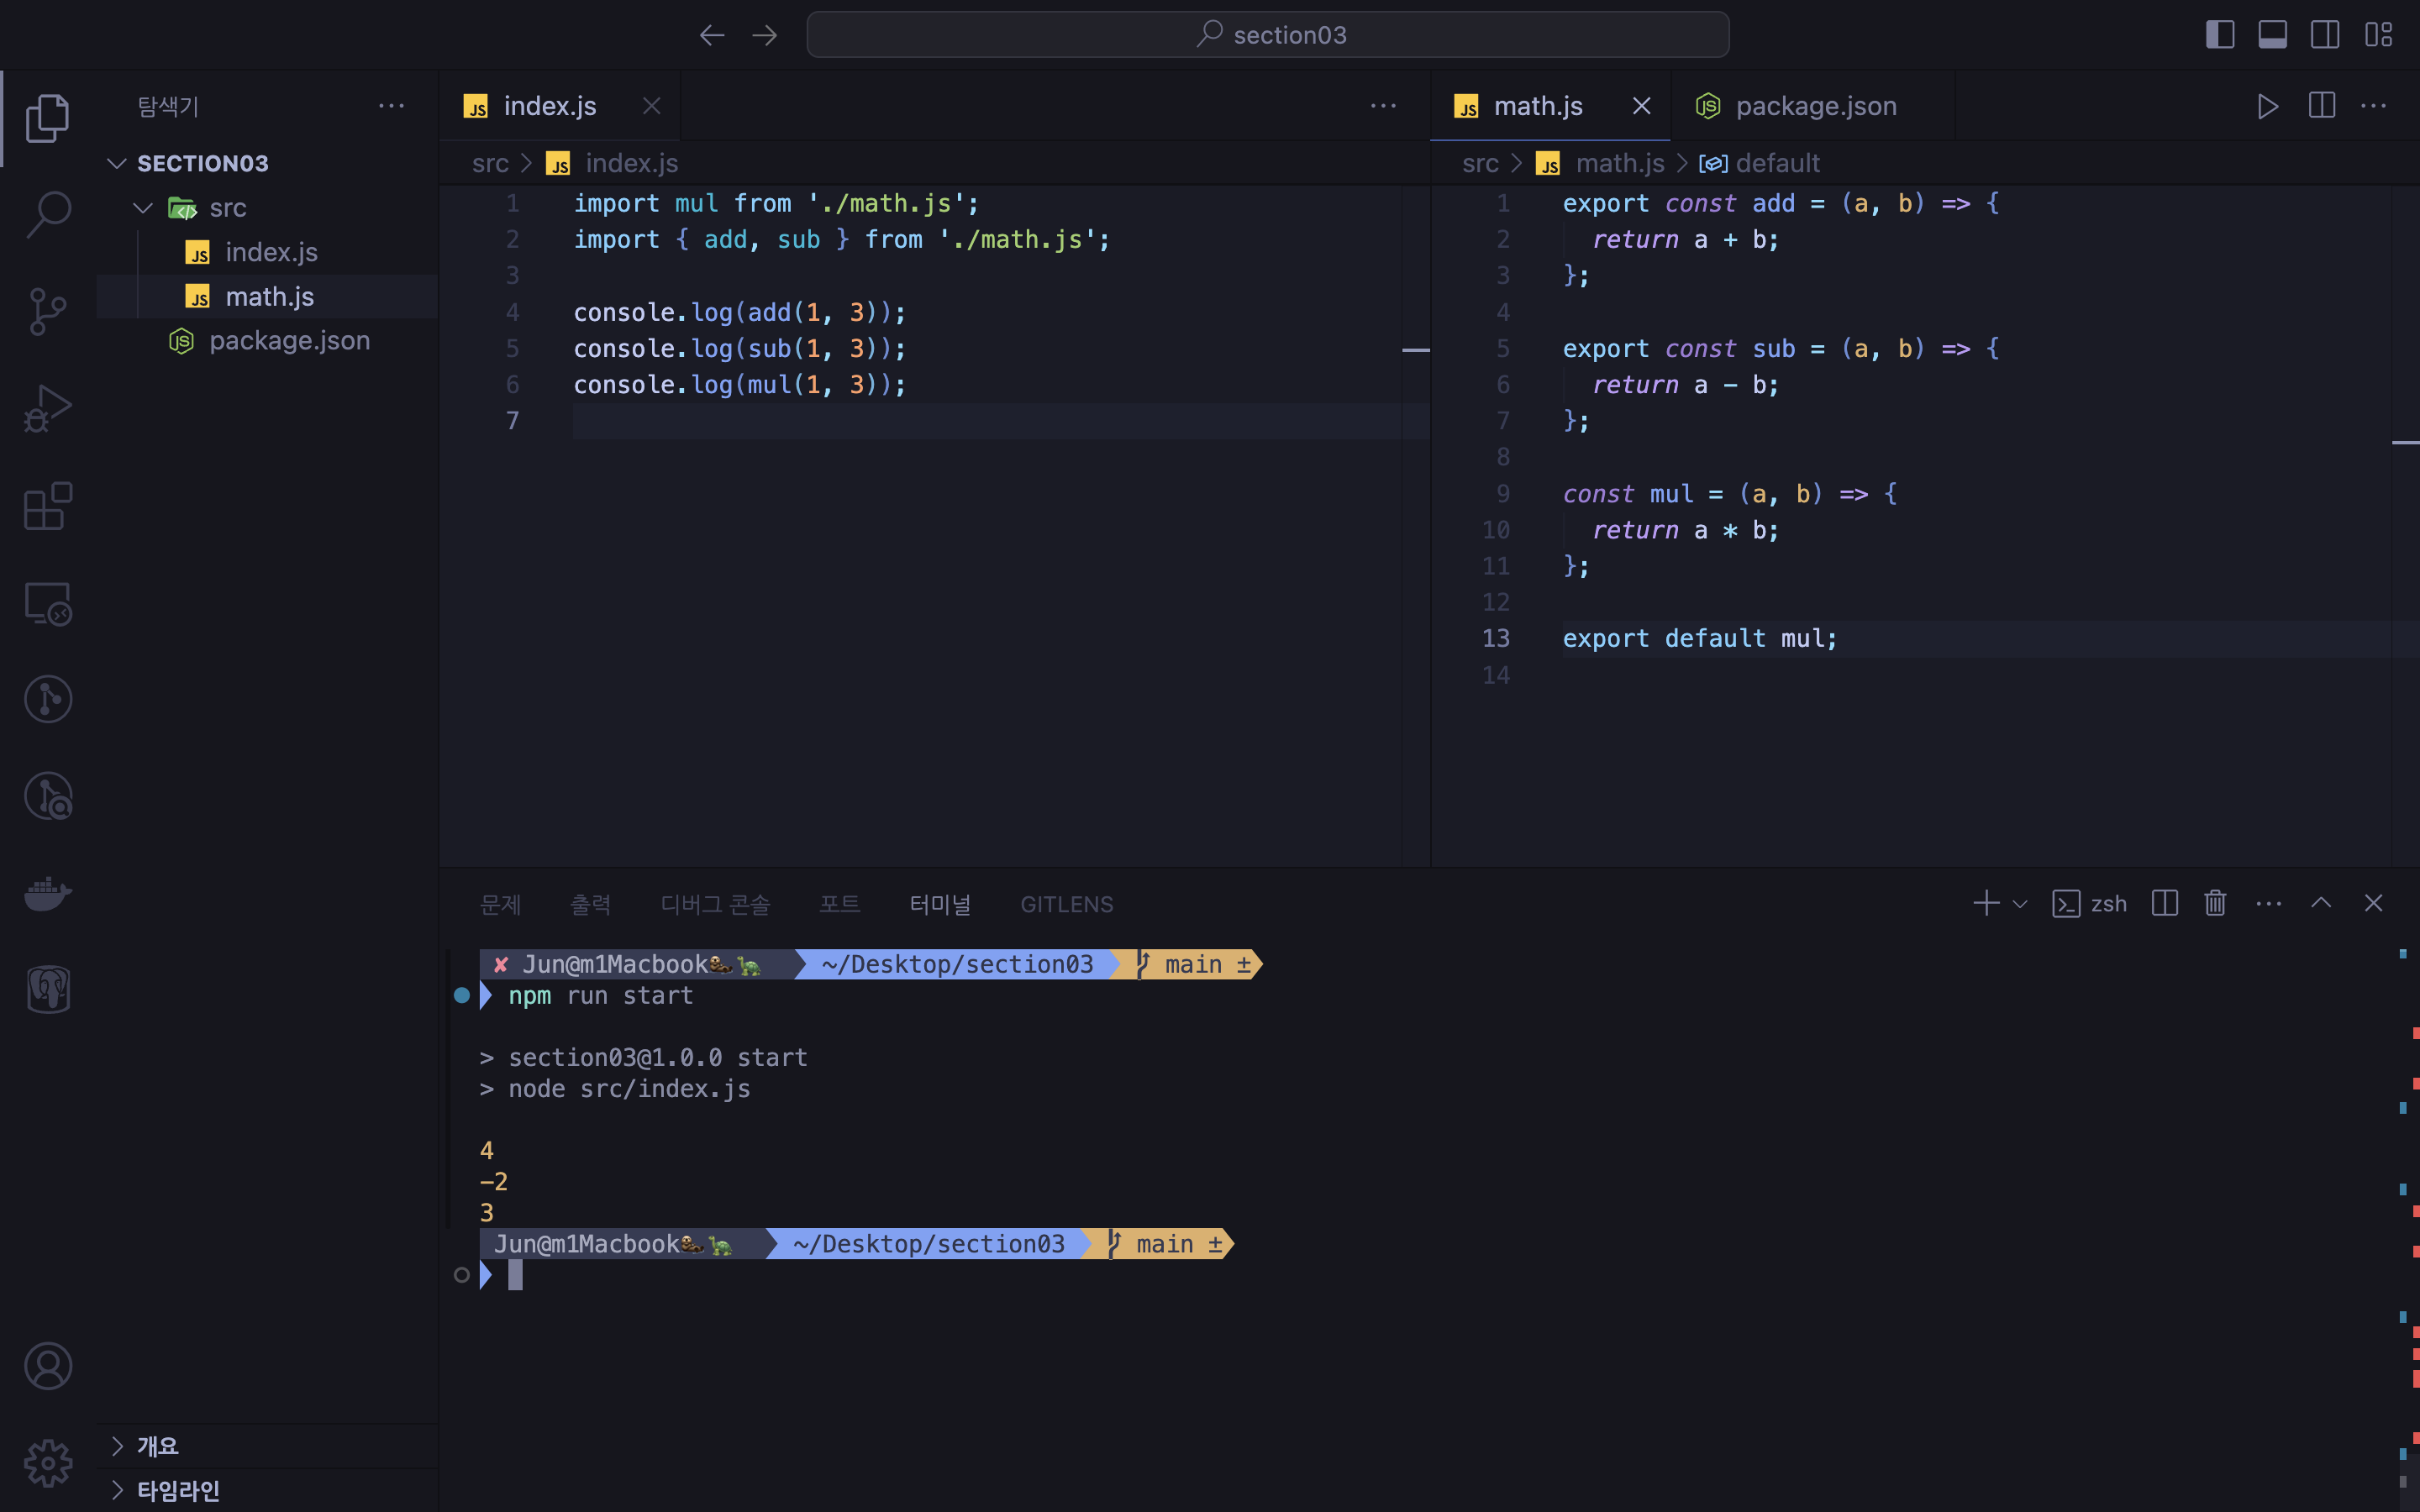Open the Search view in activity bar
The image size is (2420, 1512).
tap(48, 214)
